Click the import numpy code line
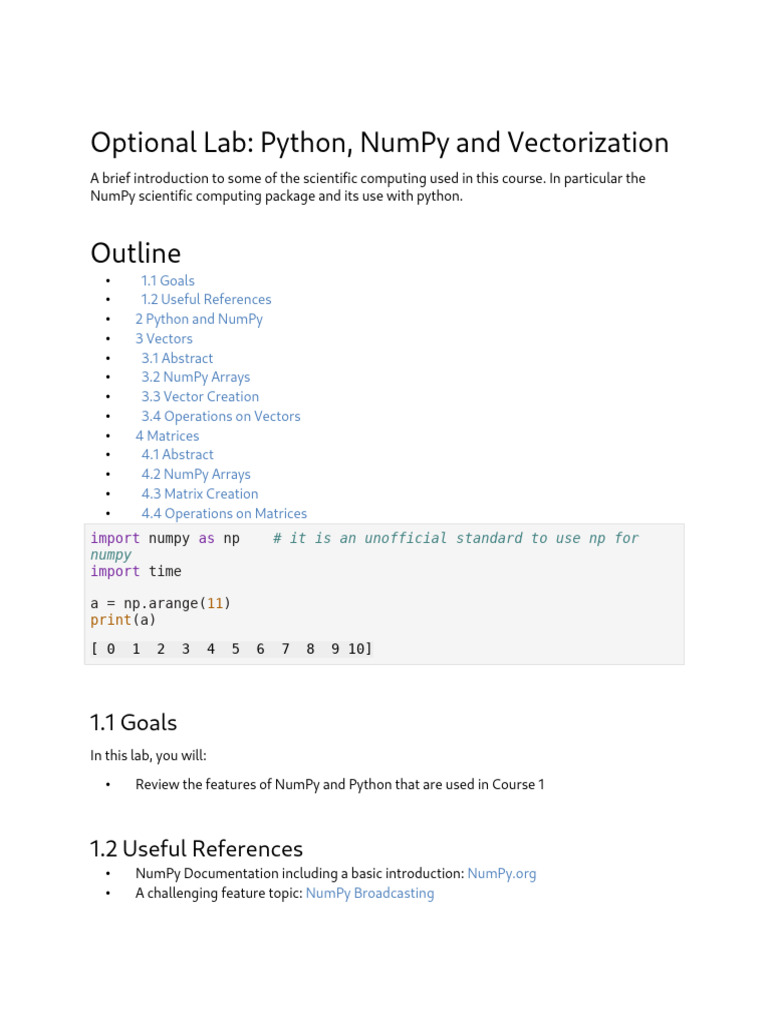 [165, 539]
